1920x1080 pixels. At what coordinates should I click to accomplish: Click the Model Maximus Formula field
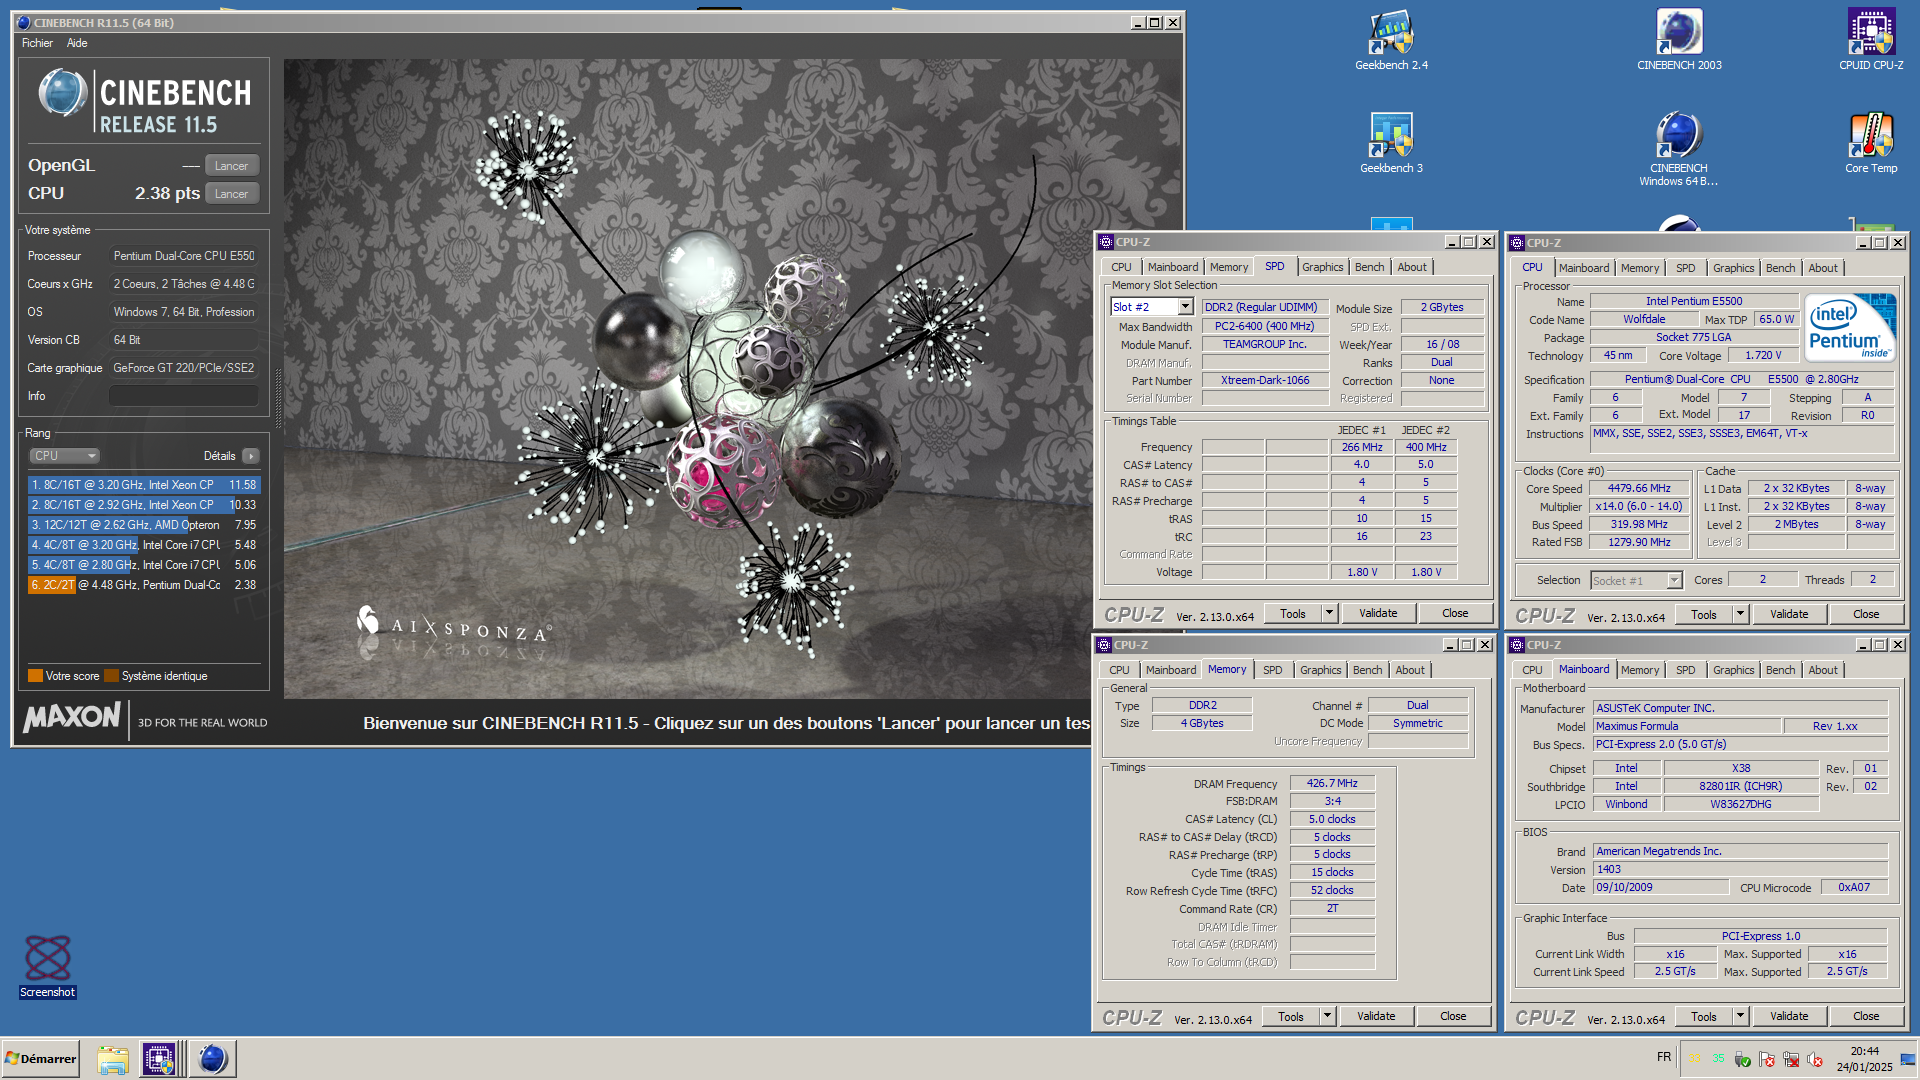coord(1686,727)
